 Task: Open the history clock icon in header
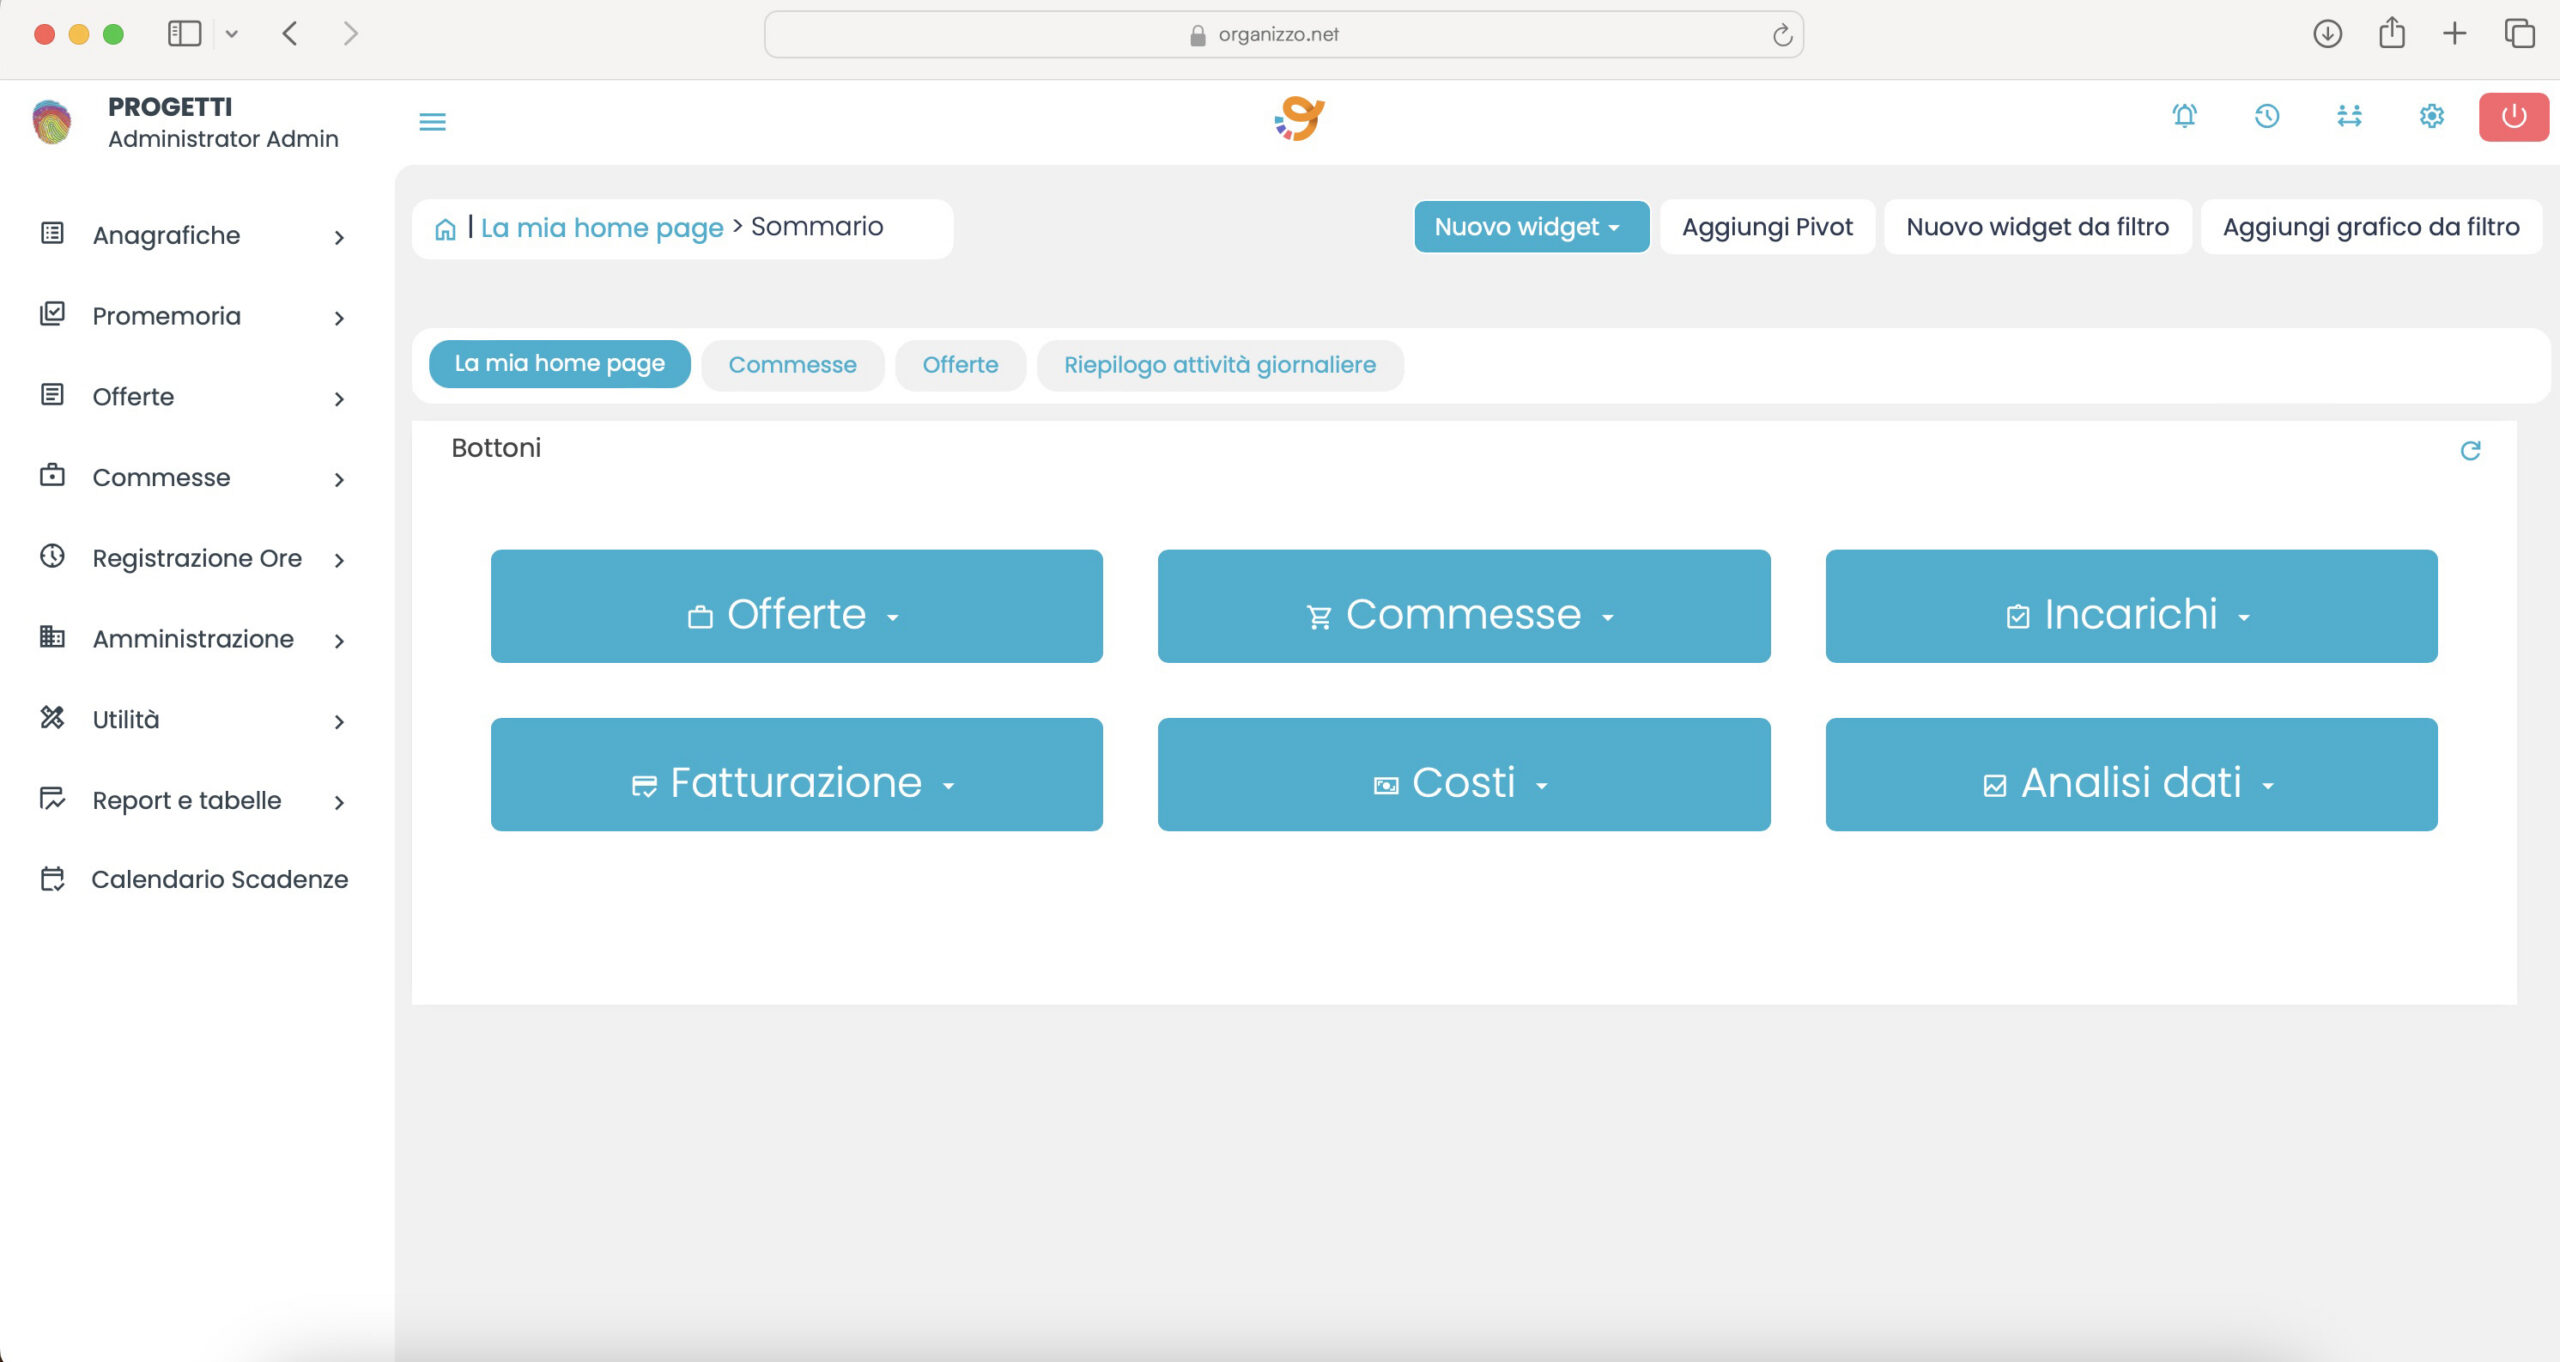tap(2267, 116)
